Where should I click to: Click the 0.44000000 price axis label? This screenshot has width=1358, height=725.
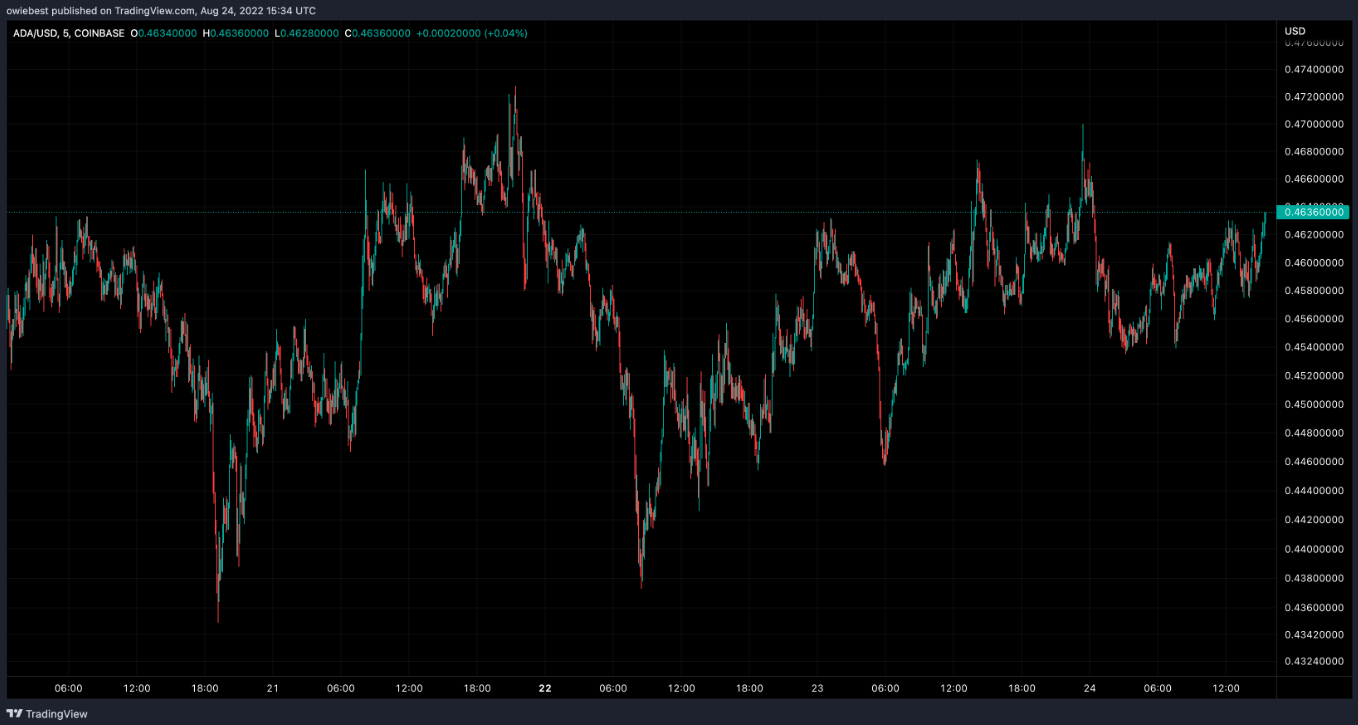1313,549
